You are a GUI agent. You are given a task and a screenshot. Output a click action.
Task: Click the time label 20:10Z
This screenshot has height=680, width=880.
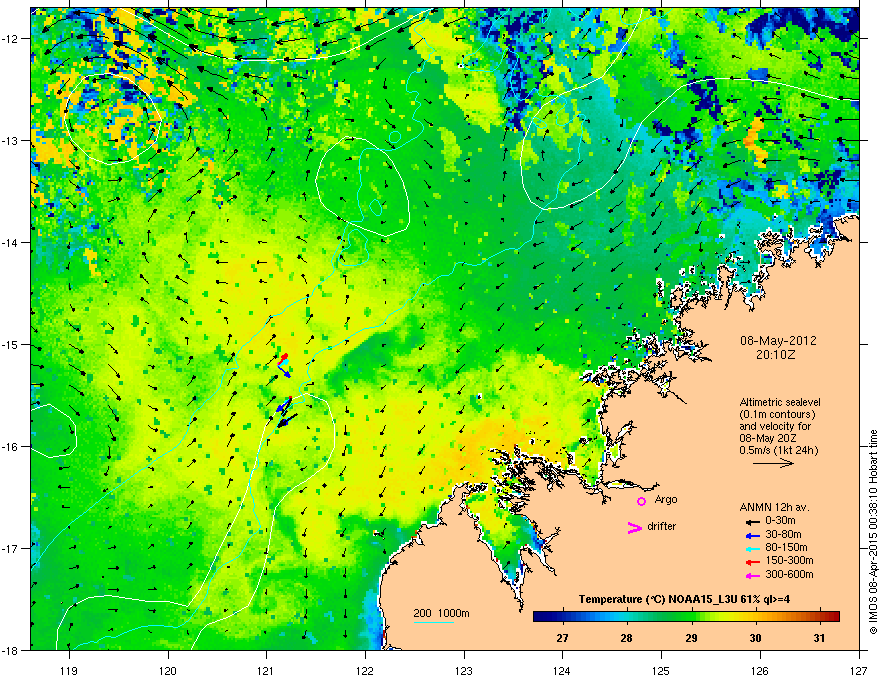pos(776,355)
